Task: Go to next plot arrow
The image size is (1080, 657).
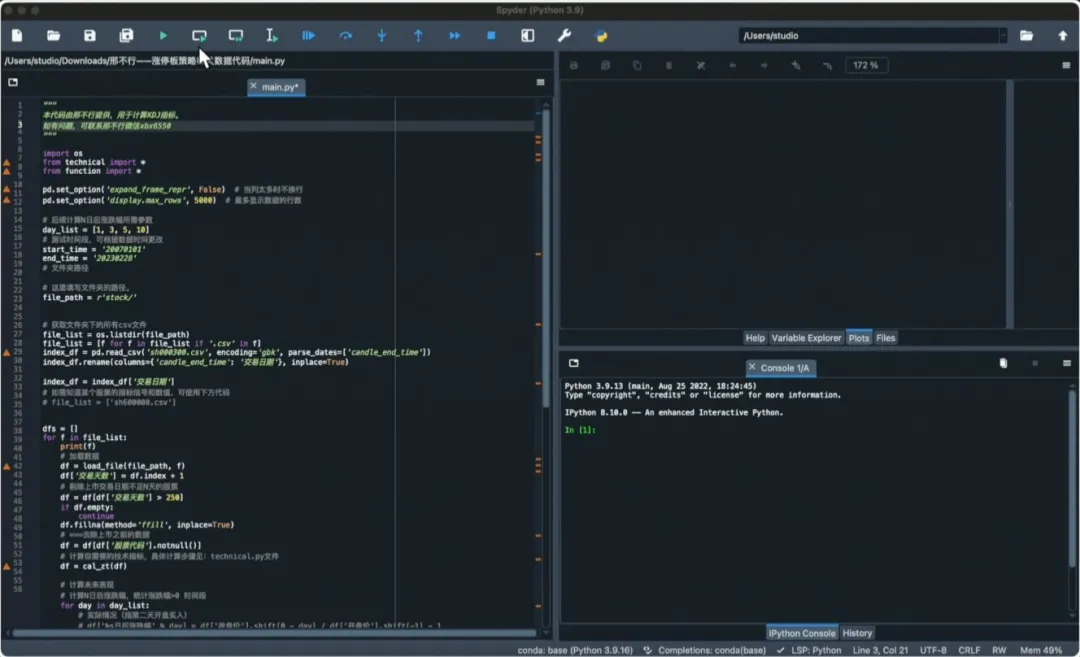Action: click(x=764, y=65)
